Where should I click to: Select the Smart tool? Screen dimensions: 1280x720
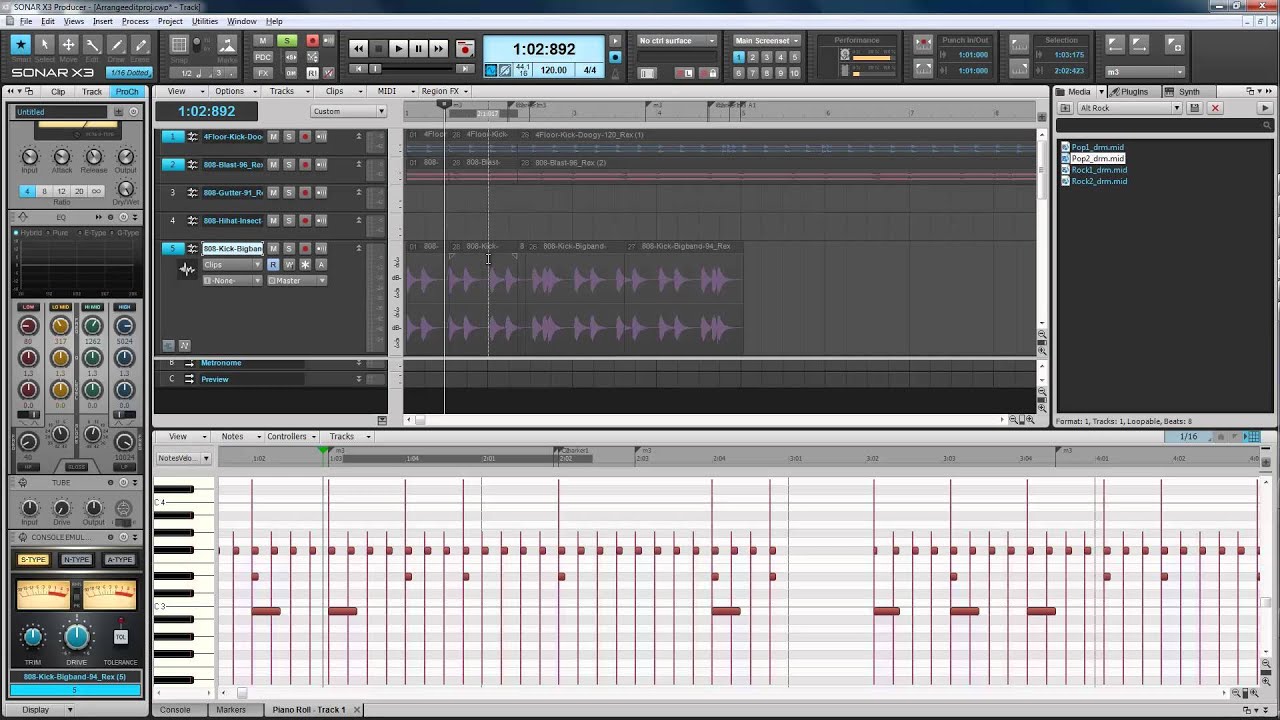click(x=20, y=45)
